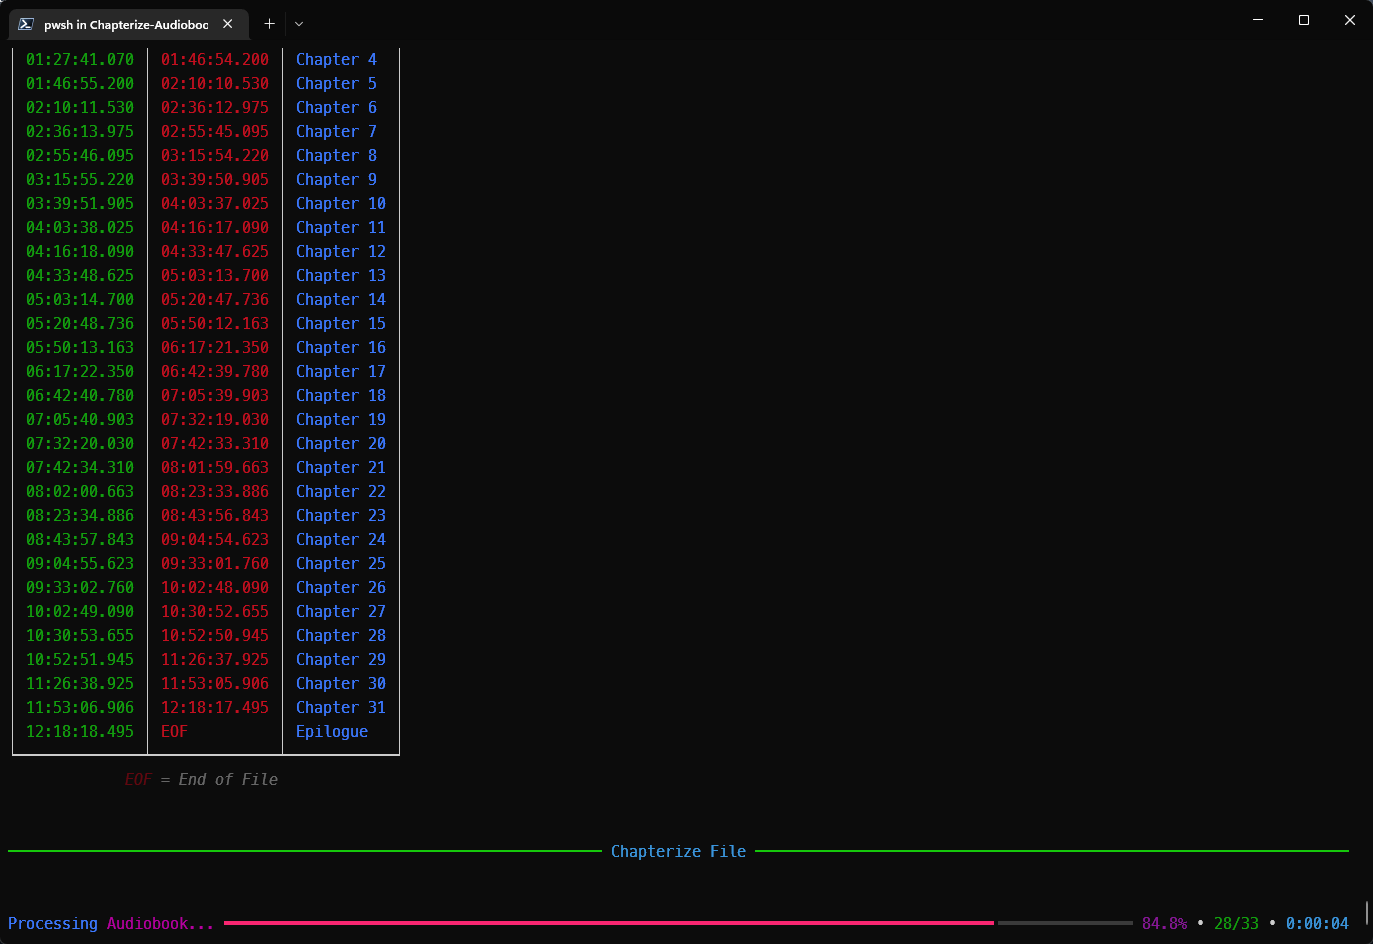Click end time 01:46:54.200

[215, 60]
